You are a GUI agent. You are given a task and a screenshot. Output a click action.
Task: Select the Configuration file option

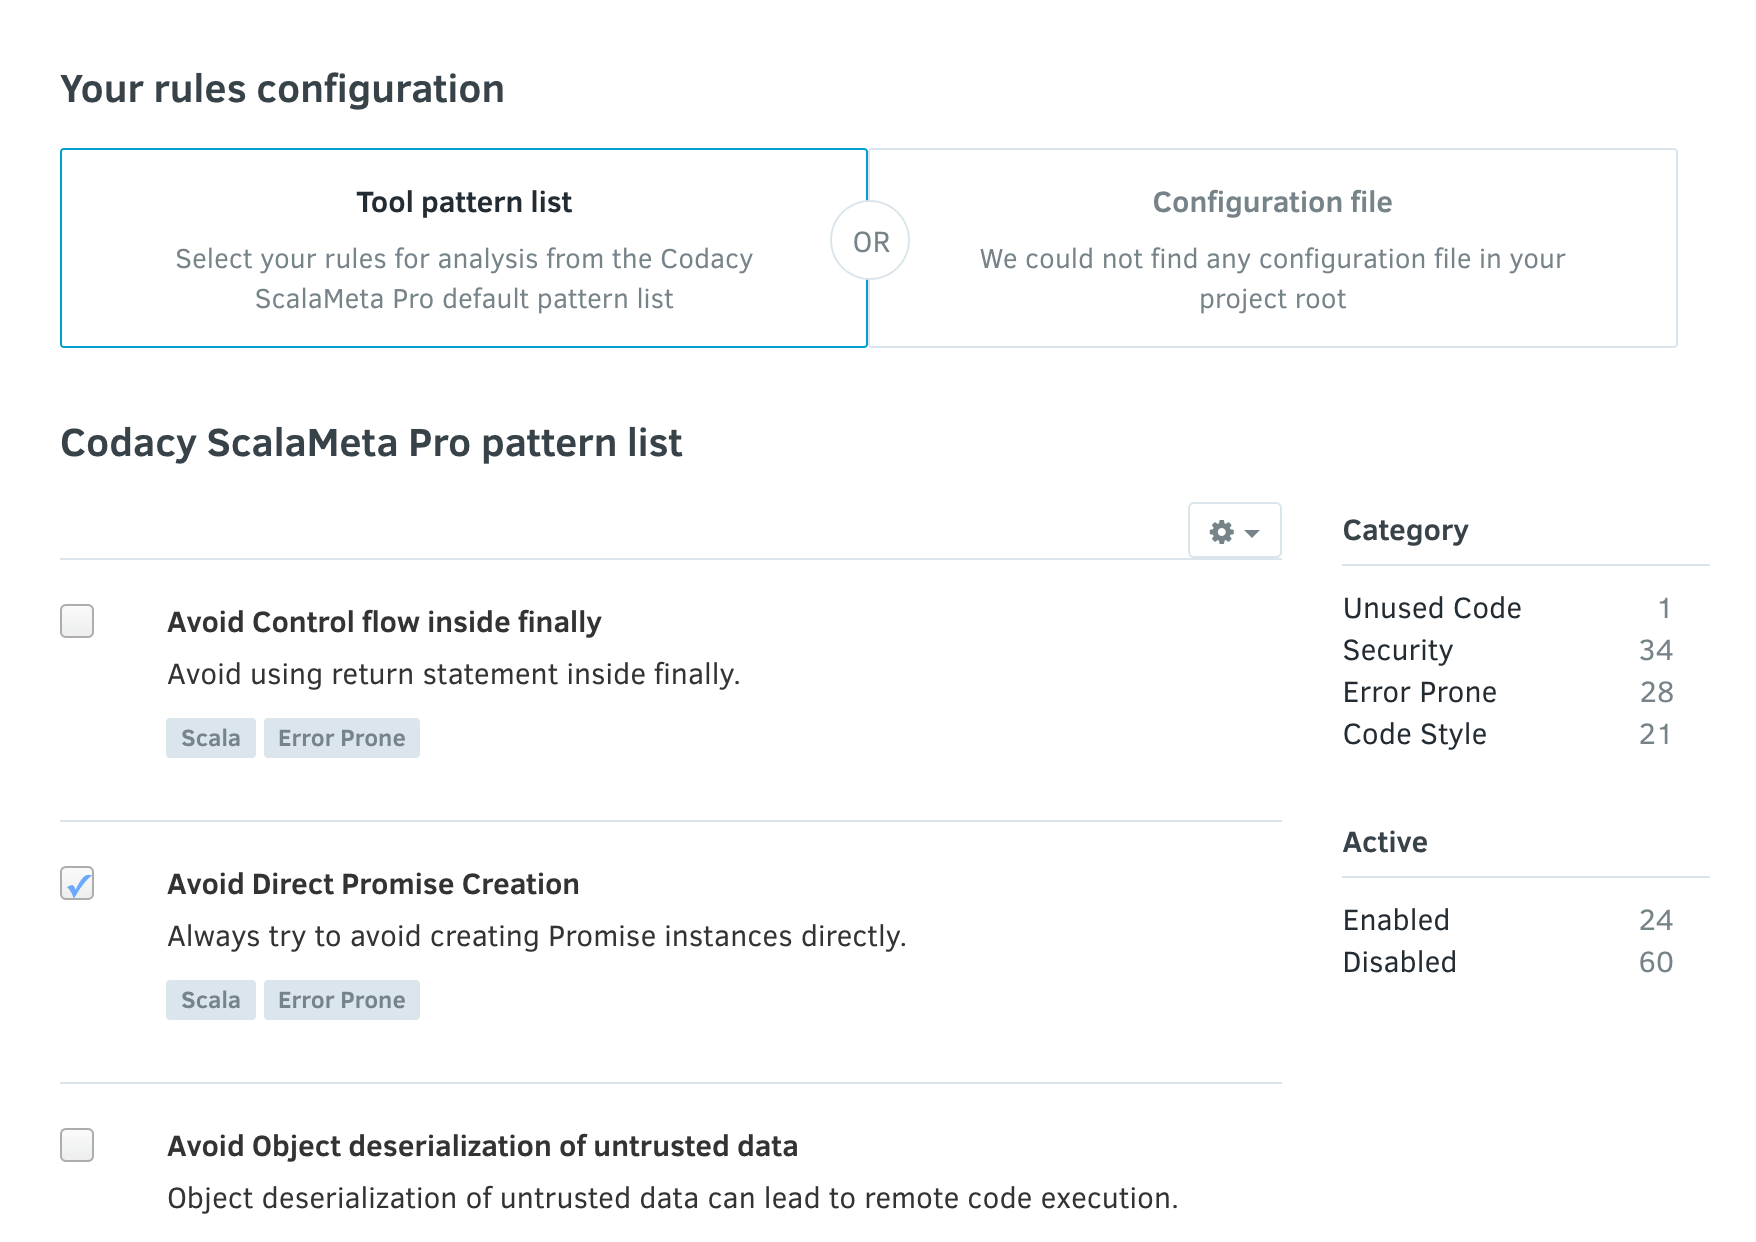[1272, 248]
